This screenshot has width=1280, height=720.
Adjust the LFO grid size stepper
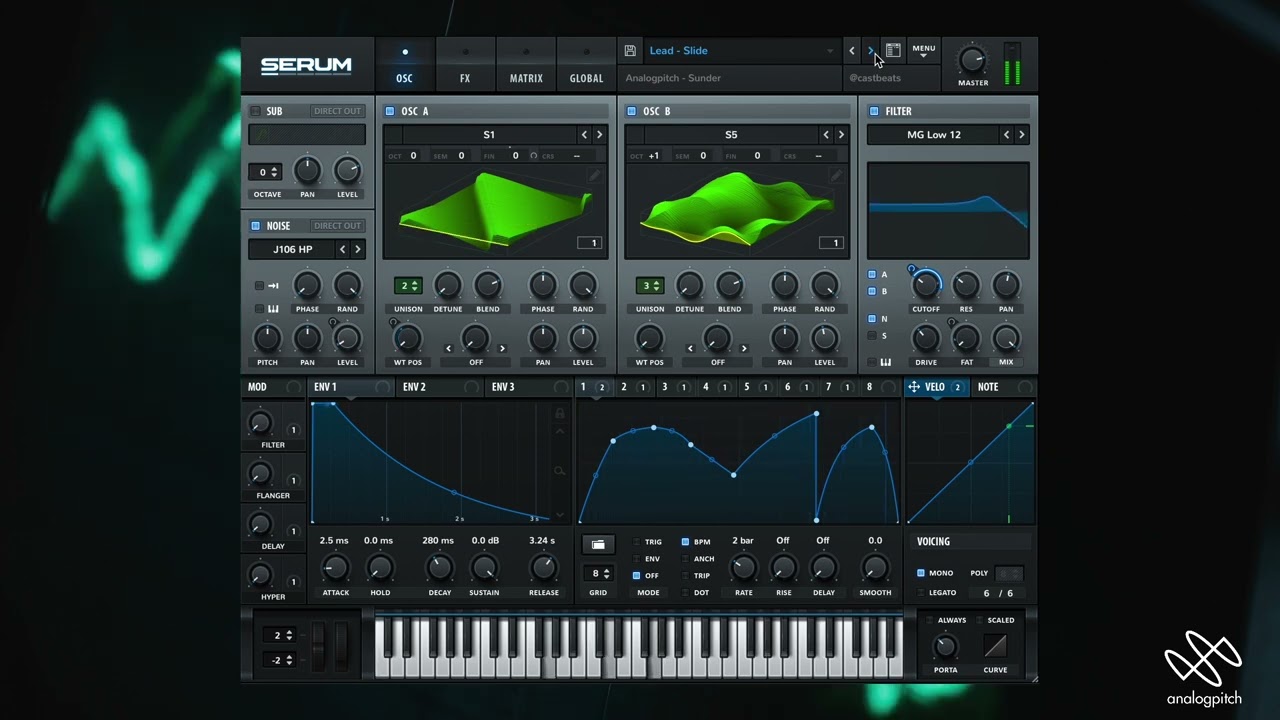598,574
